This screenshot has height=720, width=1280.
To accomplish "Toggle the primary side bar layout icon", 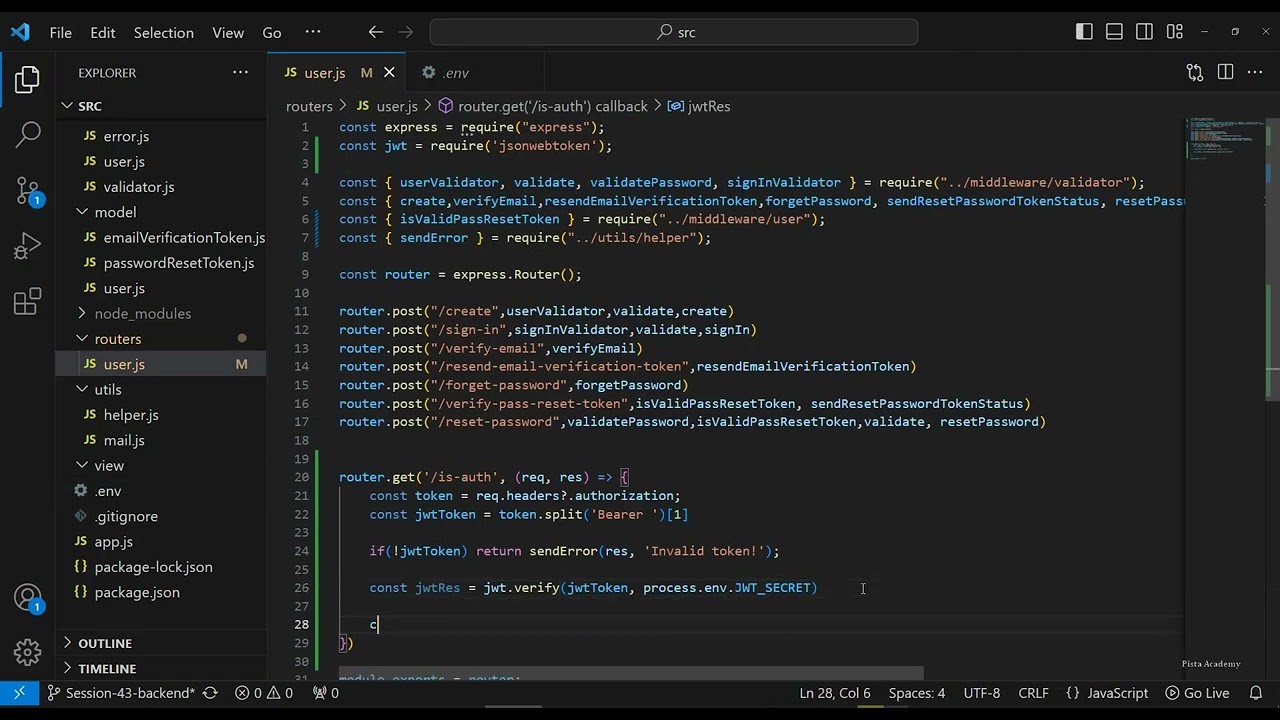I will pyautogui.click(x=1084, y=32).
